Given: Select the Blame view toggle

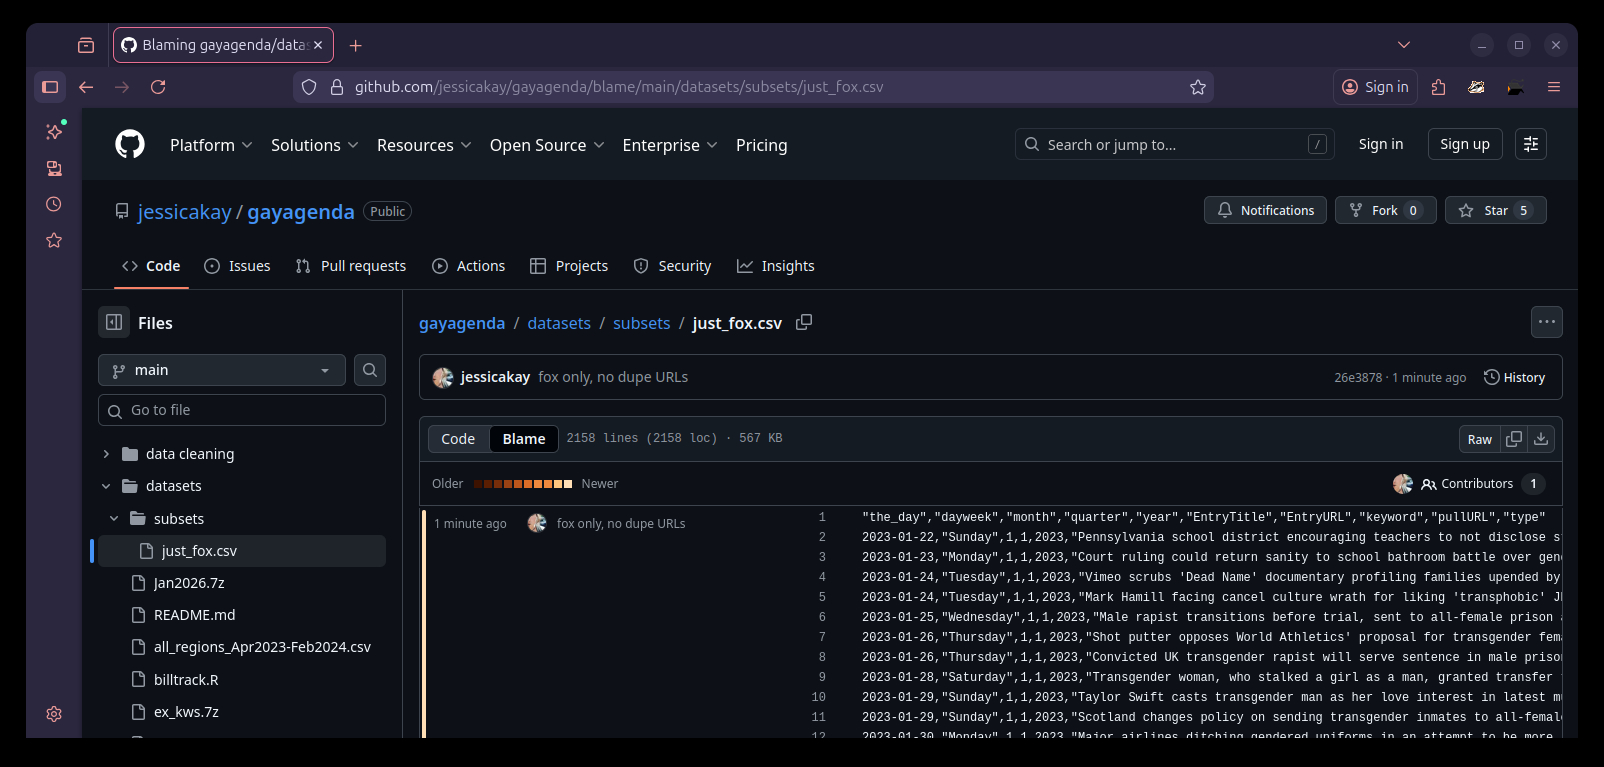Looking at the screenshot, I should pos(523,439).
